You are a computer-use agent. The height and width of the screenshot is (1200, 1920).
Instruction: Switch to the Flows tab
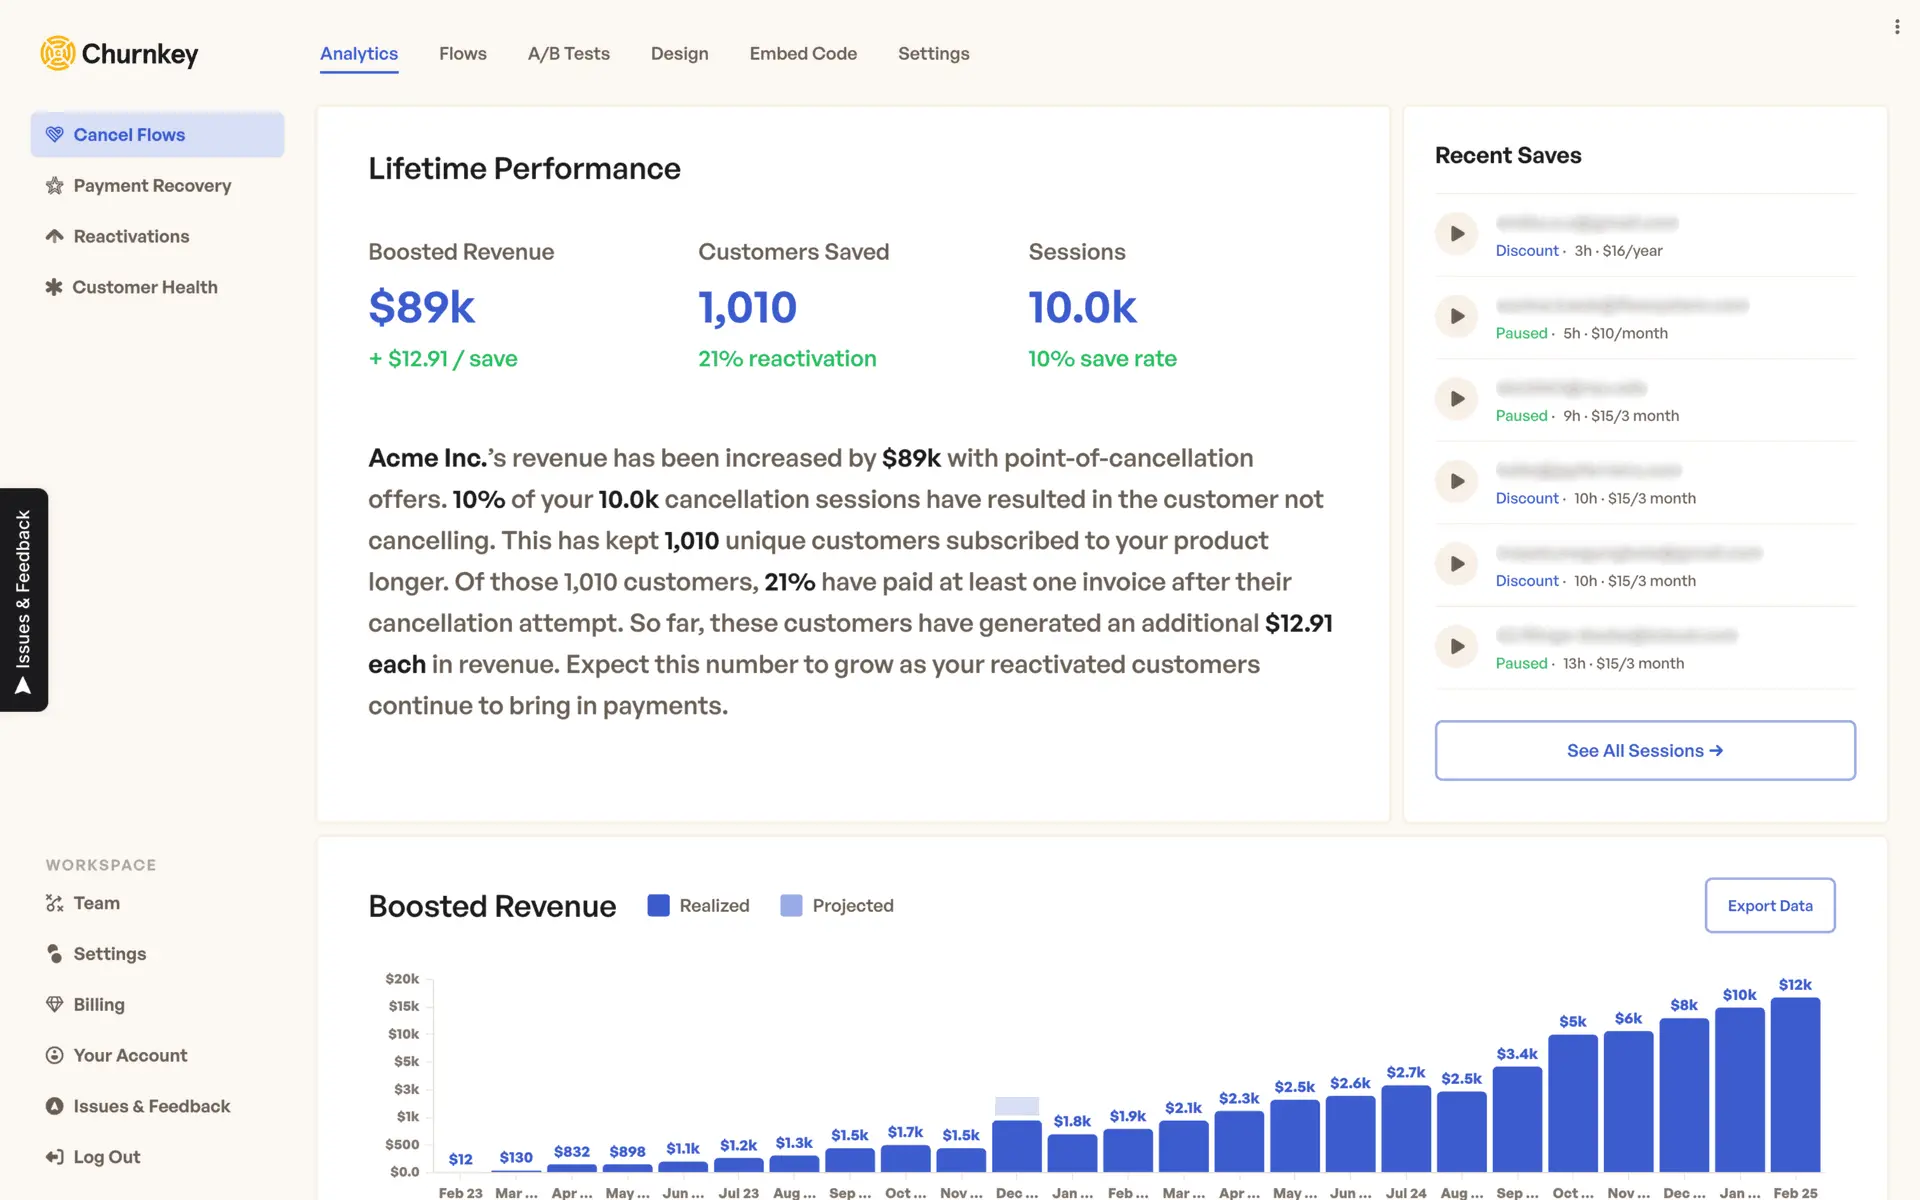[462, 54]
